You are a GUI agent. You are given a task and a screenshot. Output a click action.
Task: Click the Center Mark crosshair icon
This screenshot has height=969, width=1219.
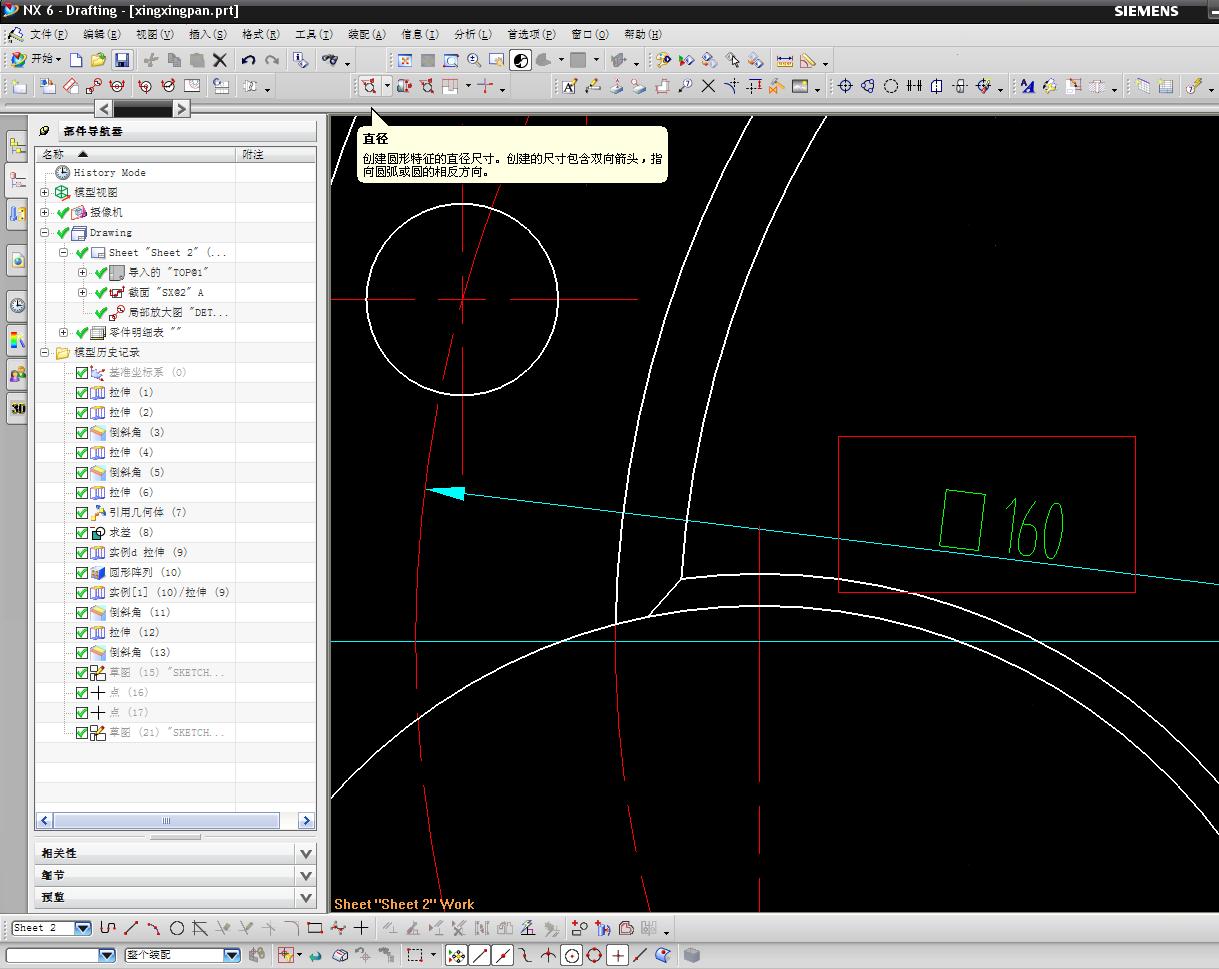845,87
